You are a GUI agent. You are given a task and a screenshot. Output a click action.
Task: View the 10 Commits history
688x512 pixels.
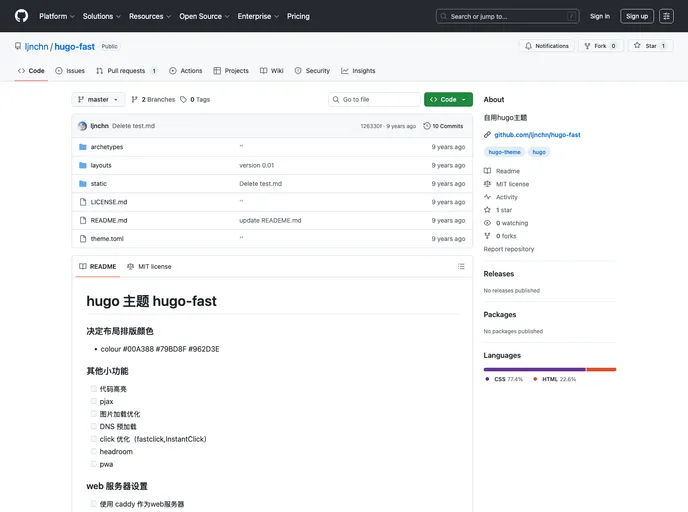coord(443,126)
